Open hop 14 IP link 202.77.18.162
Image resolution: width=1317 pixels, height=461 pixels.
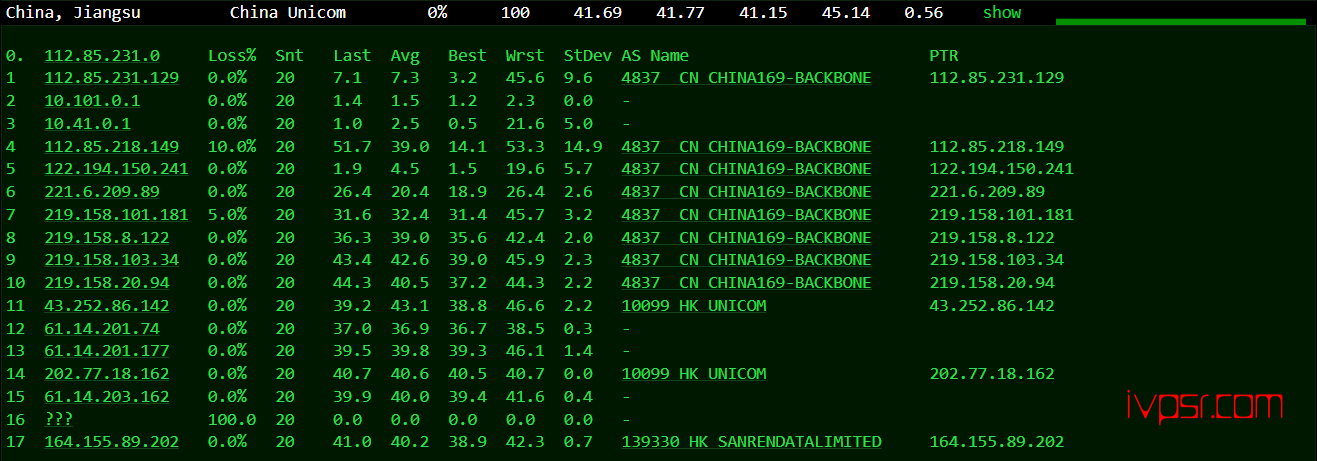[x=107, y=374]
